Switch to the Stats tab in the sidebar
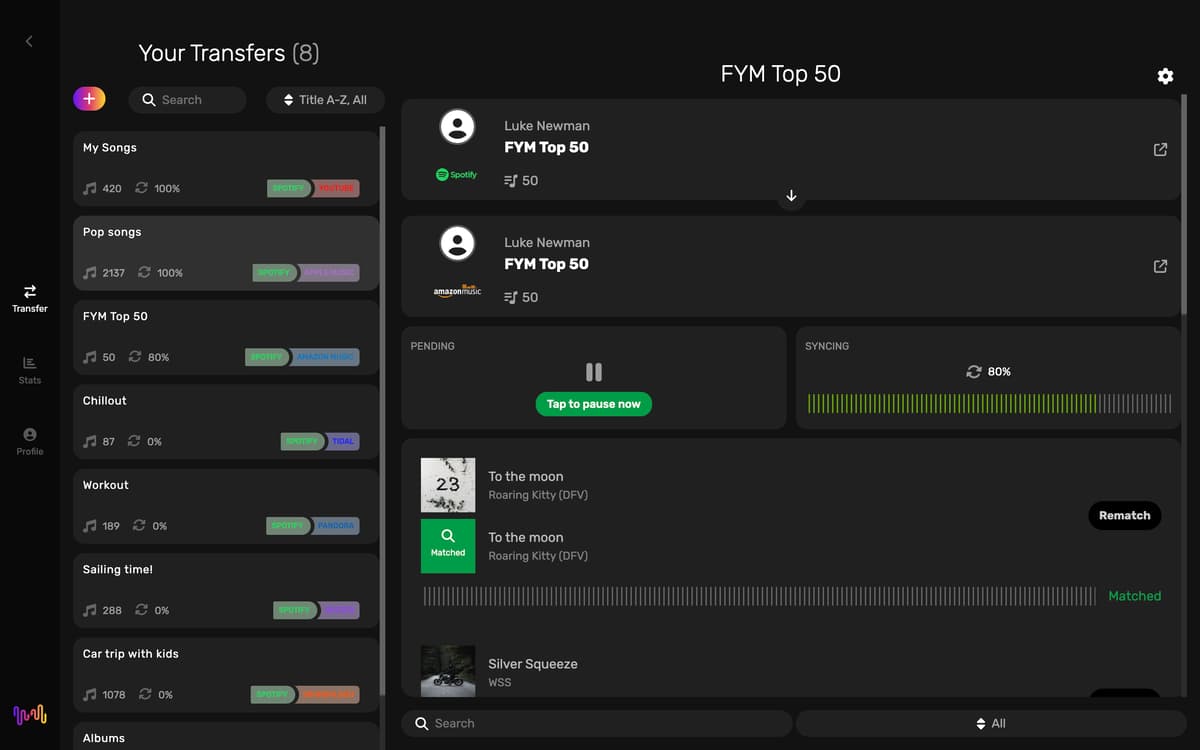Viewport: 1200px width, 750px height. tap(29, 369)
